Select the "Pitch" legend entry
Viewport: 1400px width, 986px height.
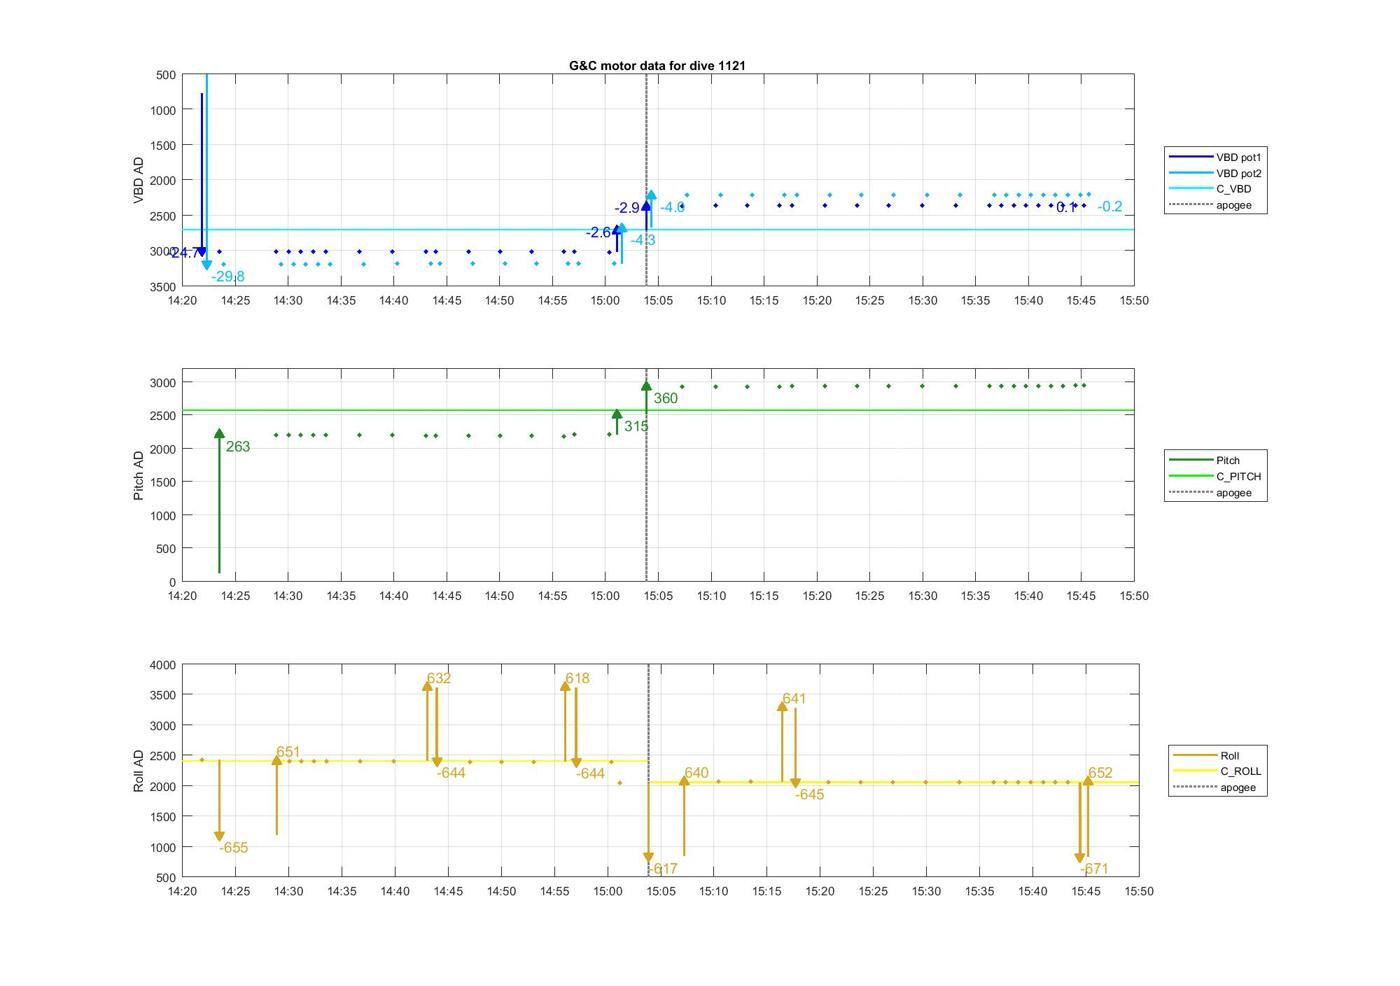(x=1216, y=460)
